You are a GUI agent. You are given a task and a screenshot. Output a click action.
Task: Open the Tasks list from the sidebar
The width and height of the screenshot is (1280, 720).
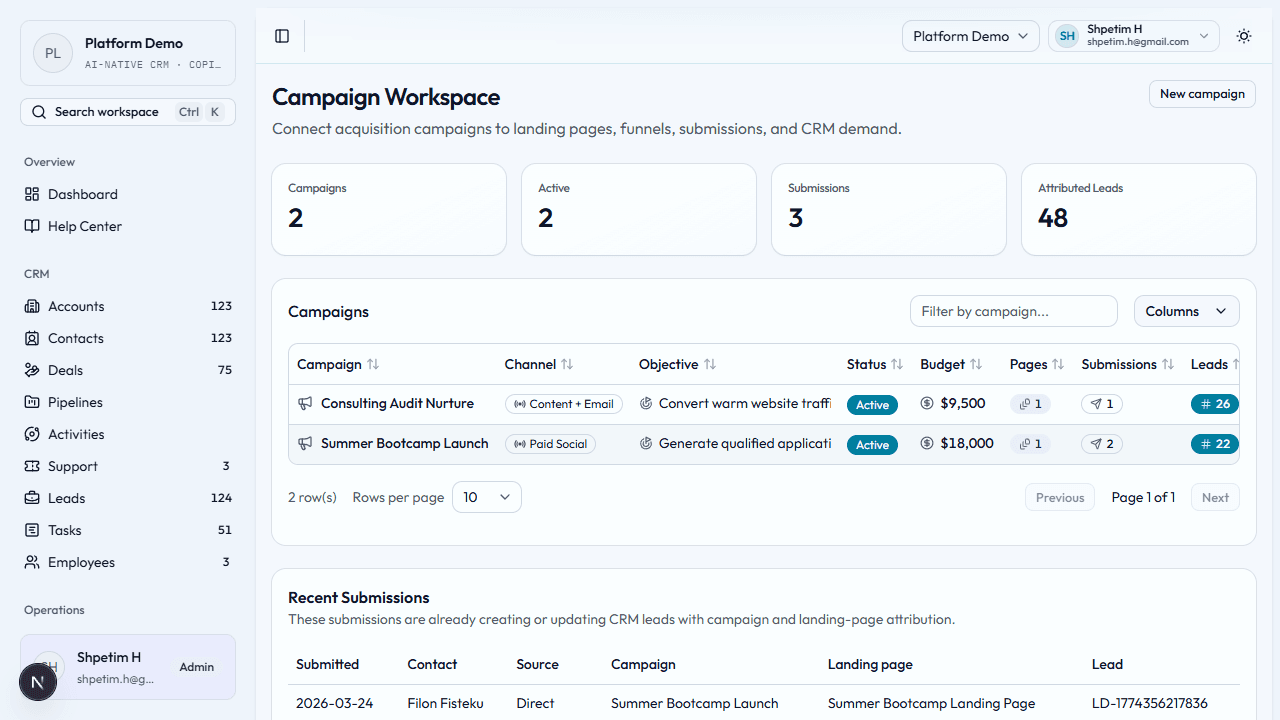(64, 530)
